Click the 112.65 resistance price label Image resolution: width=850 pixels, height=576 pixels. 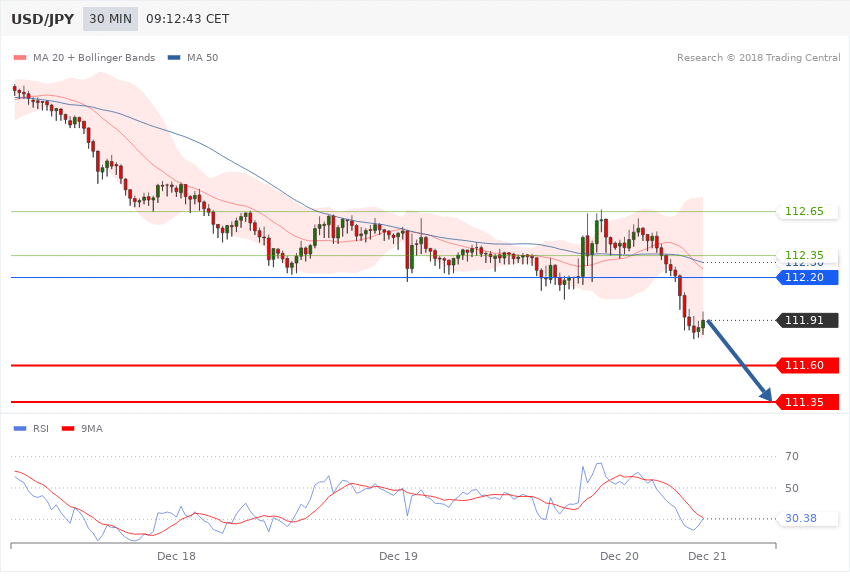808,211
